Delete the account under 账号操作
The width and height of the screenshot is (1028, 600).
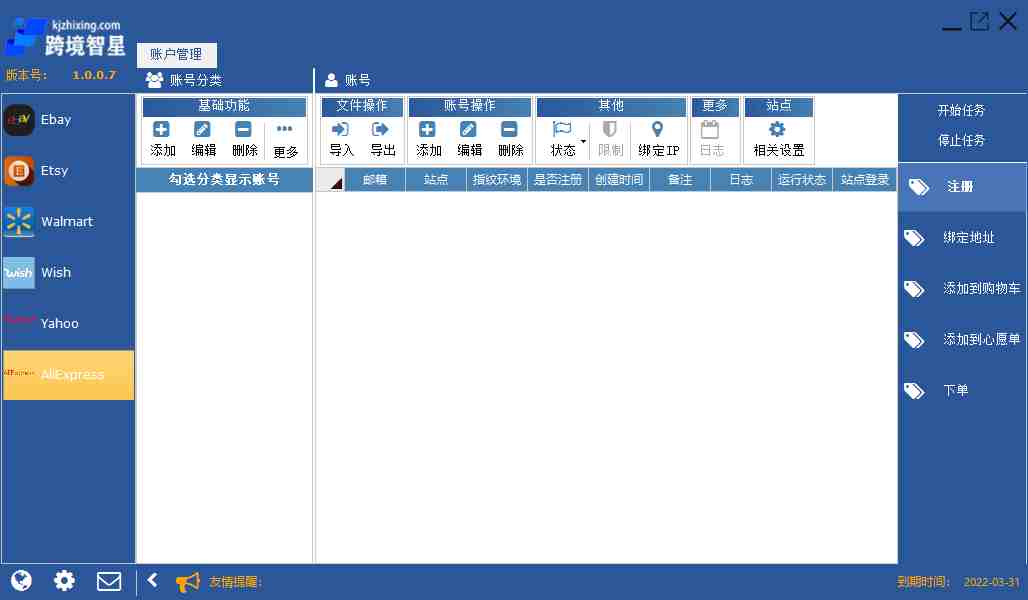(510, 139)
